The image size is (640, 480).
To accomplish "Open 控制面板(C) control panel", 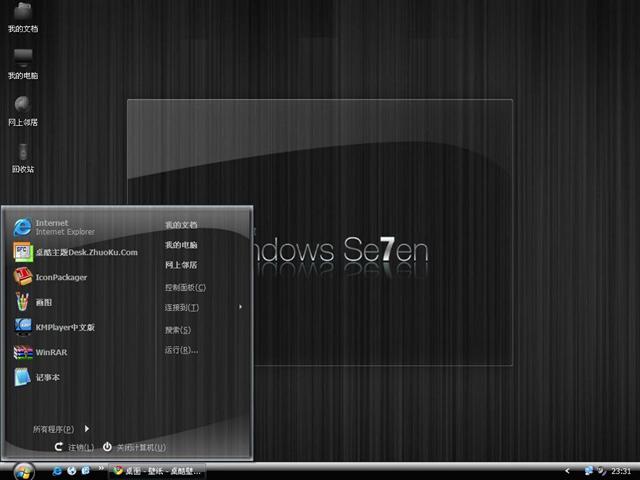I will pos(185,287).
